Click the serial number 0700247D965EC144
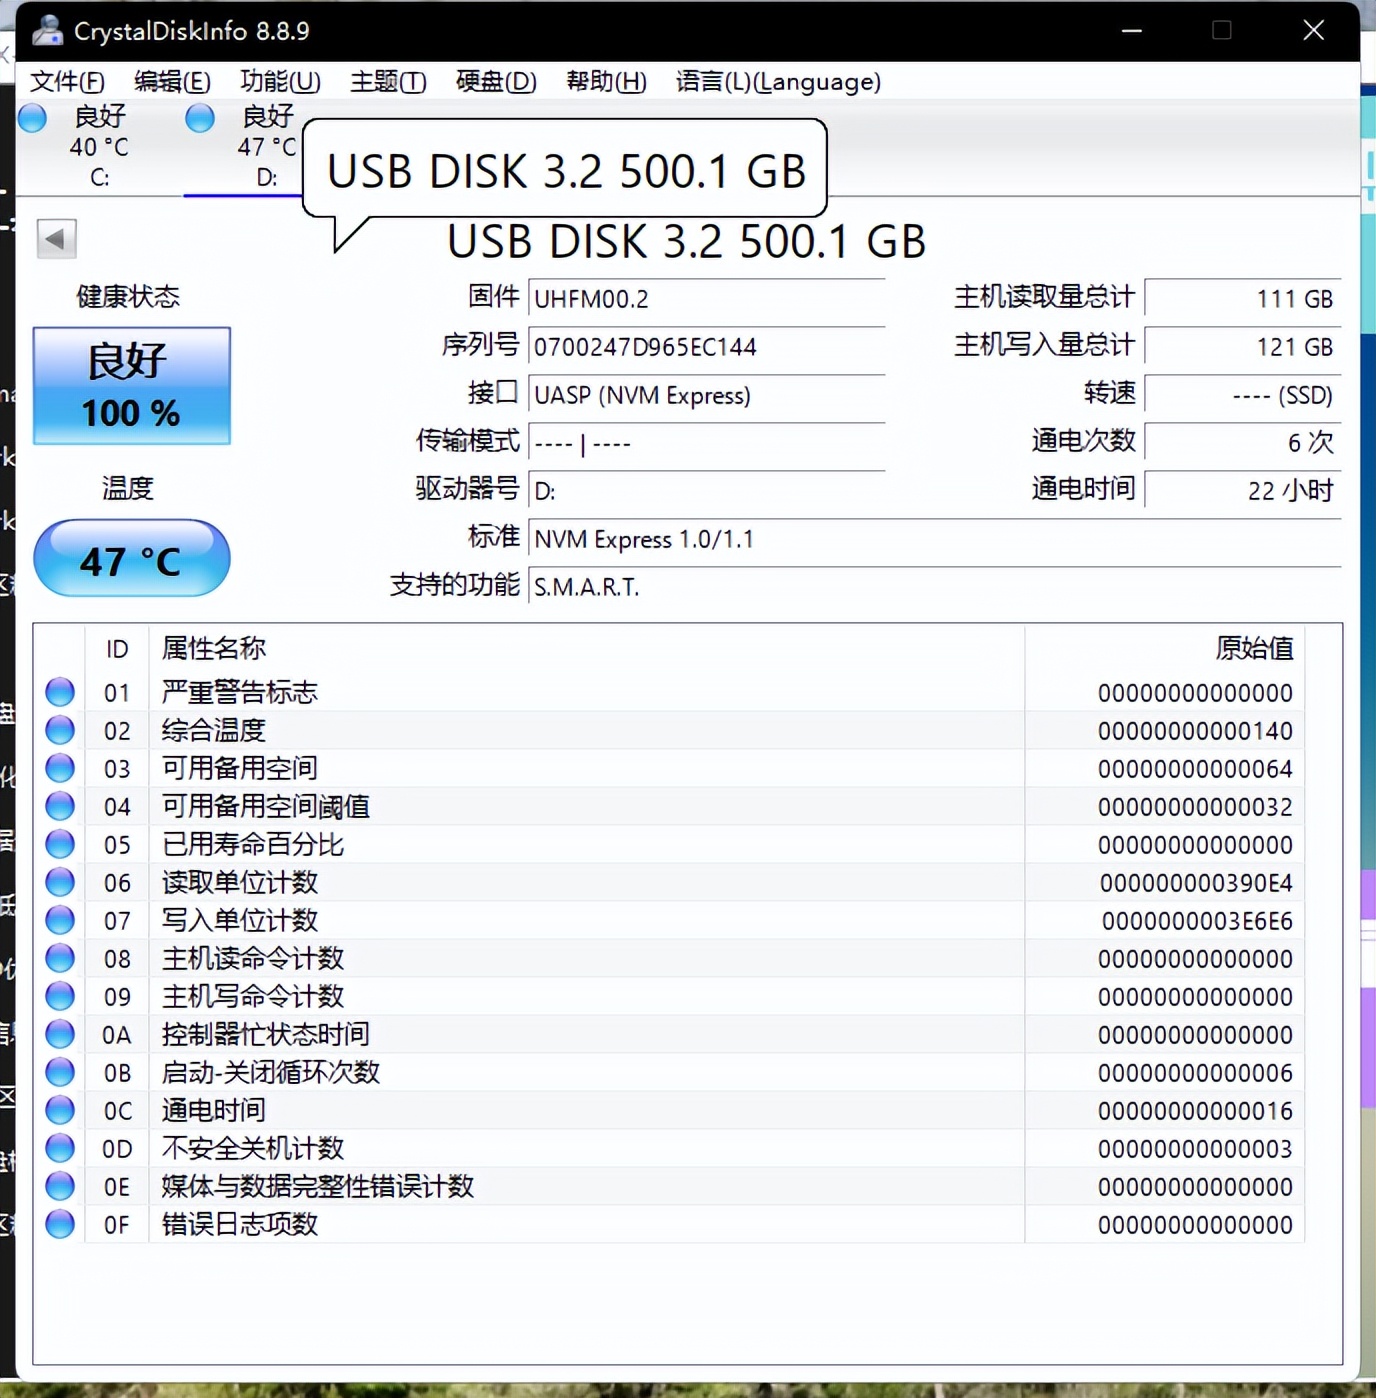The image size is (1376, 1398). point(706,347)
